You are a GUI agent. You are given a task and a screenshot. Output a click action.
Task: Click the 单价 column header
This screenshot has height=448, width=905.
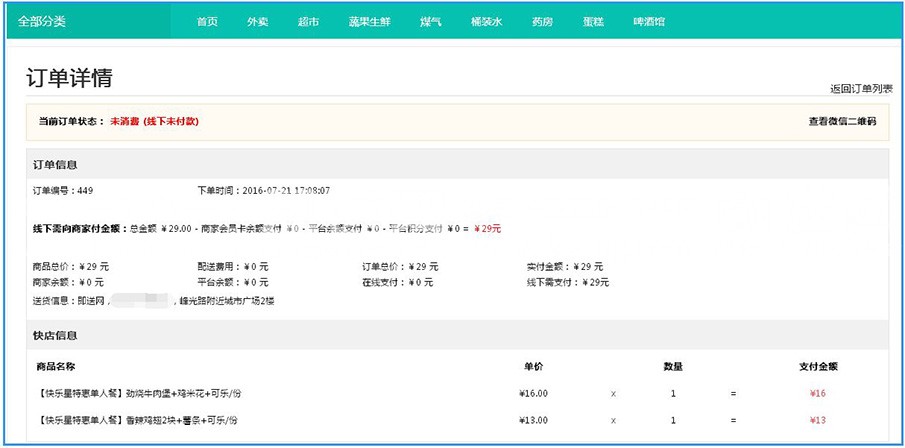(533, 366)
